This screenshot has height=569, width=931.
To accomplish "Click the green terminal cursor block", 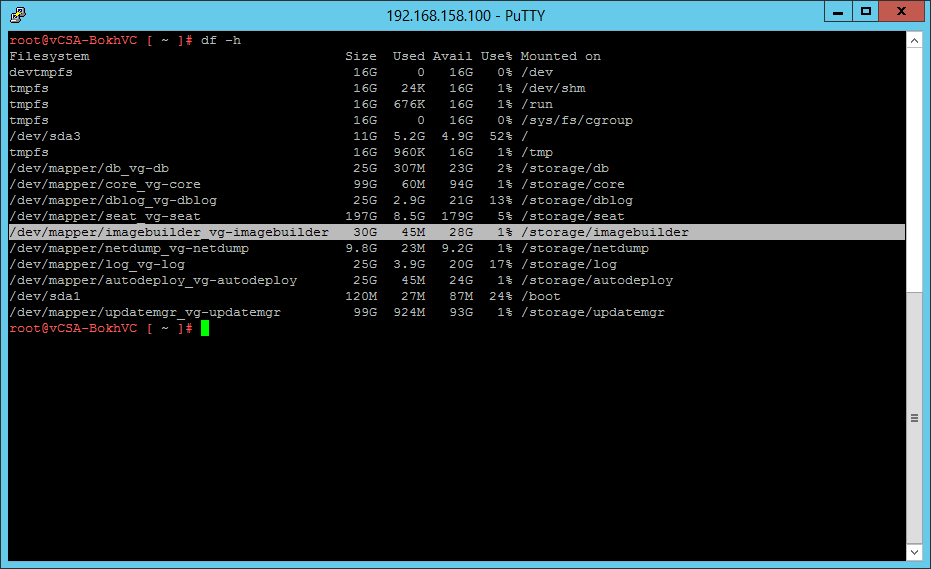I will pyautogui.click(x=205, y=328).
